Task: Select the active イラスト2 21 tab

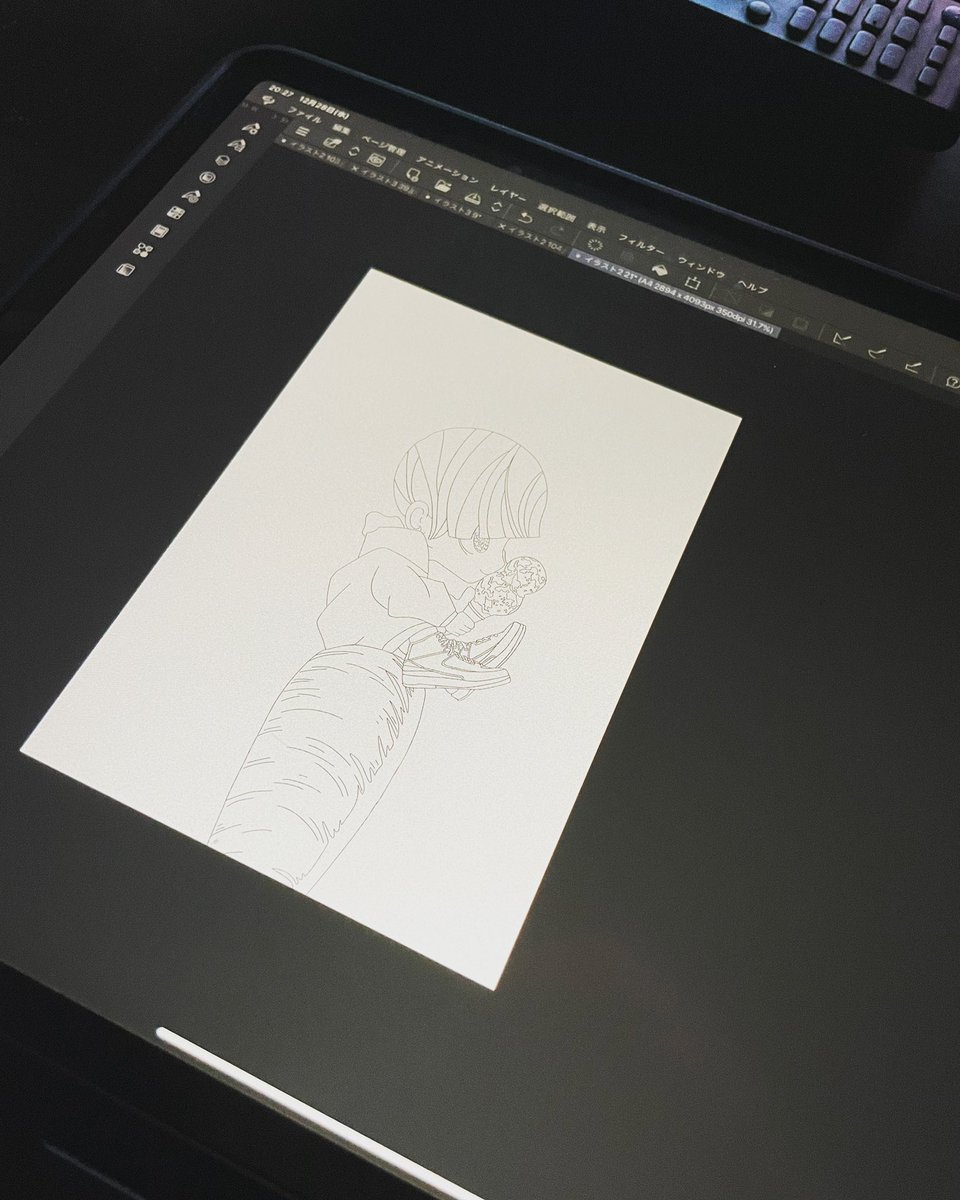Action: [673, 293]
